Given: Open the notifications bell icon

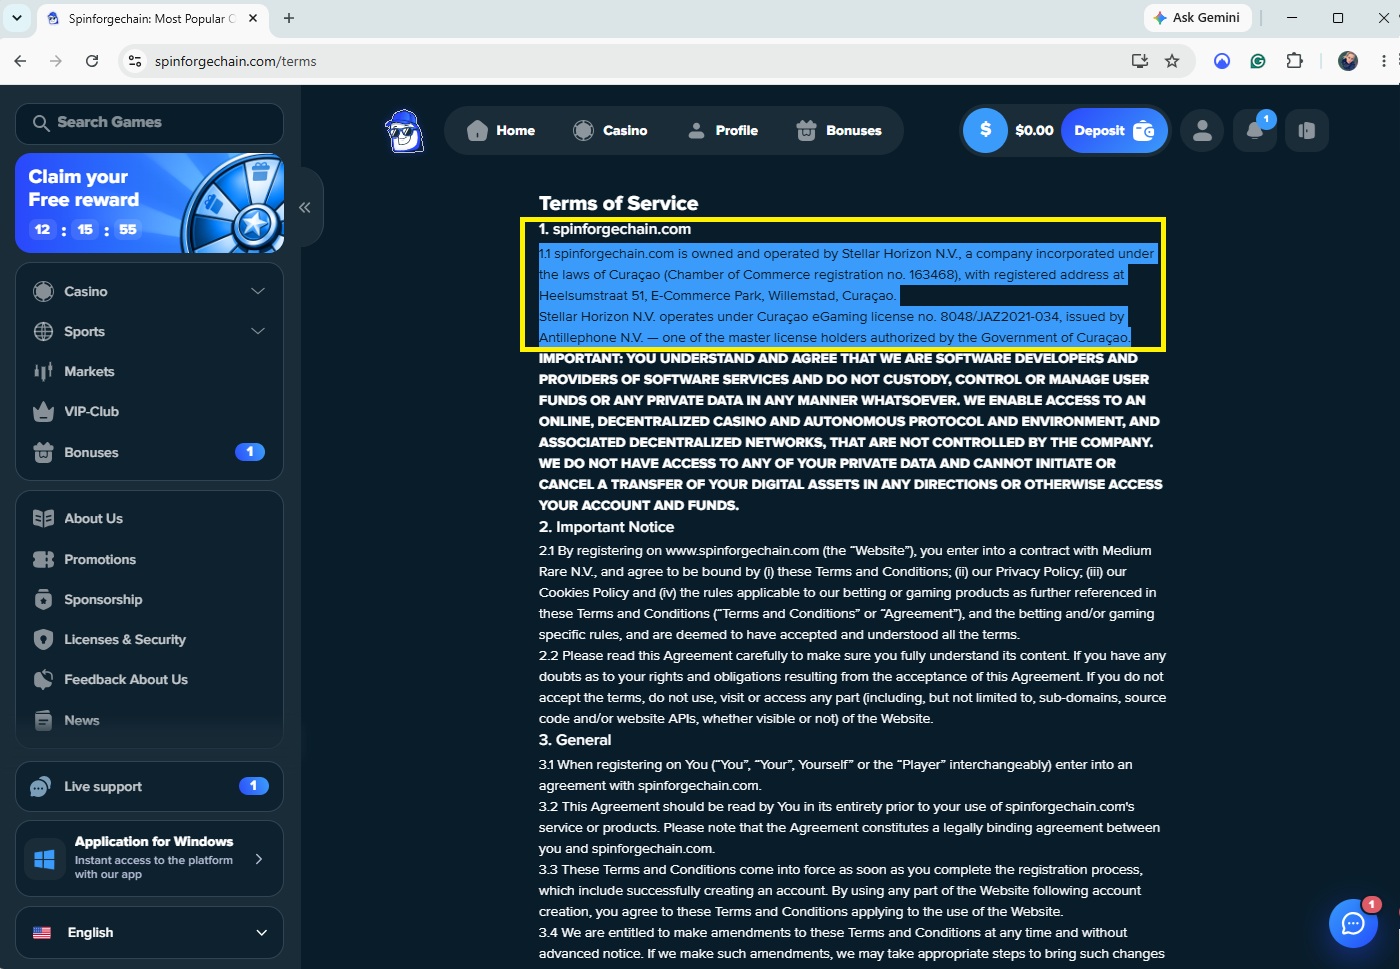Looking at the screenshot, I should click(1254, 131).
